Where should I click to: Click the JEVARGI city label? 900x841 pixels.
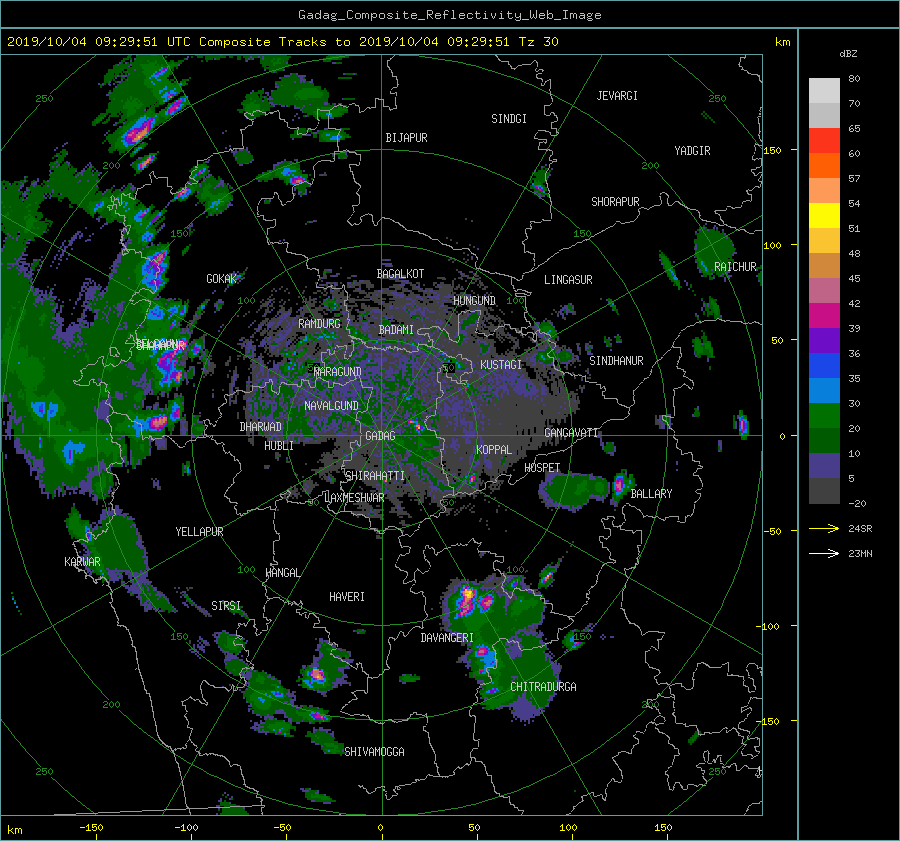pos(617,96)
